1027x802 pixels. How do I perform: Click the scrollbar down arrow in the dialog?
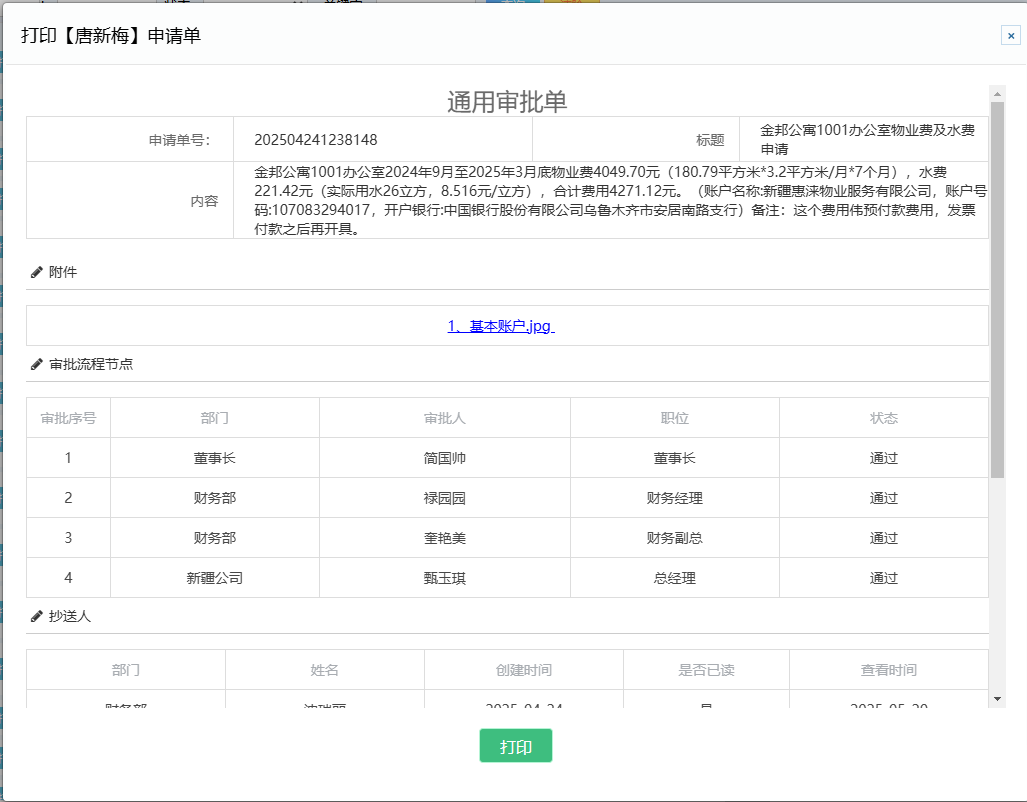tap(997, 698)
